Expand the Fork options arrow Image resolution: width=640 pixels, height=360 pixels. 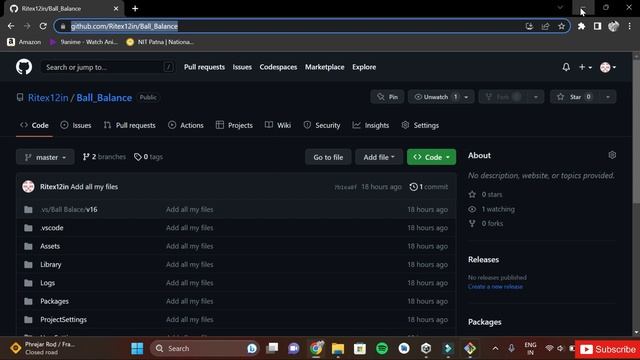pyautogui.click(x=536, y=97)
